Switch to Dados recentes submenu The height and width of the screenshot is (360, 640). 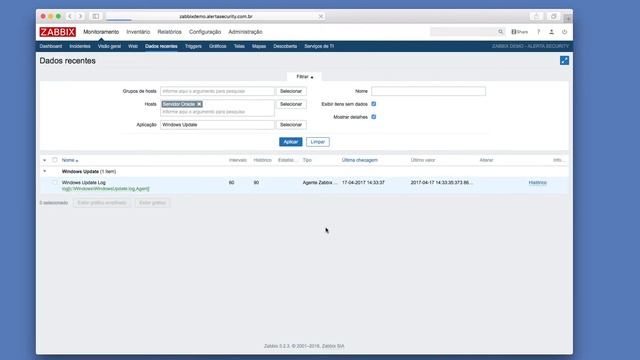[x=161, y=46]
